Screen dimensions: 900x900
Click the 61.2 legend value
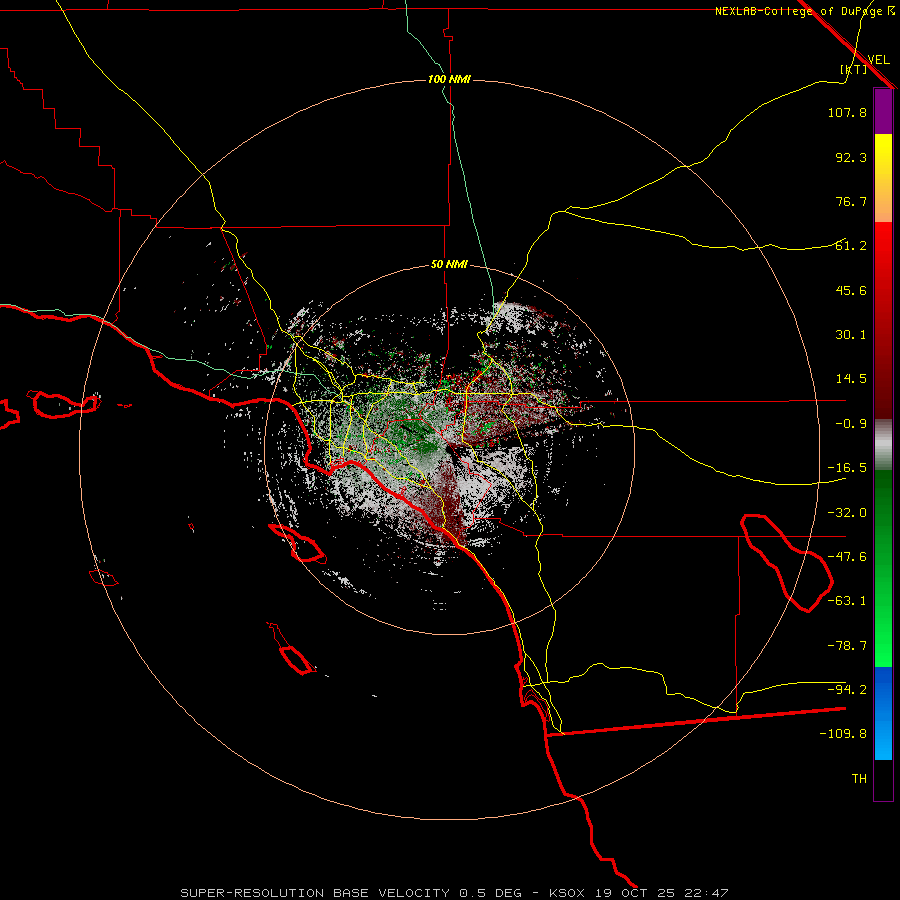(x=851, y=246)
